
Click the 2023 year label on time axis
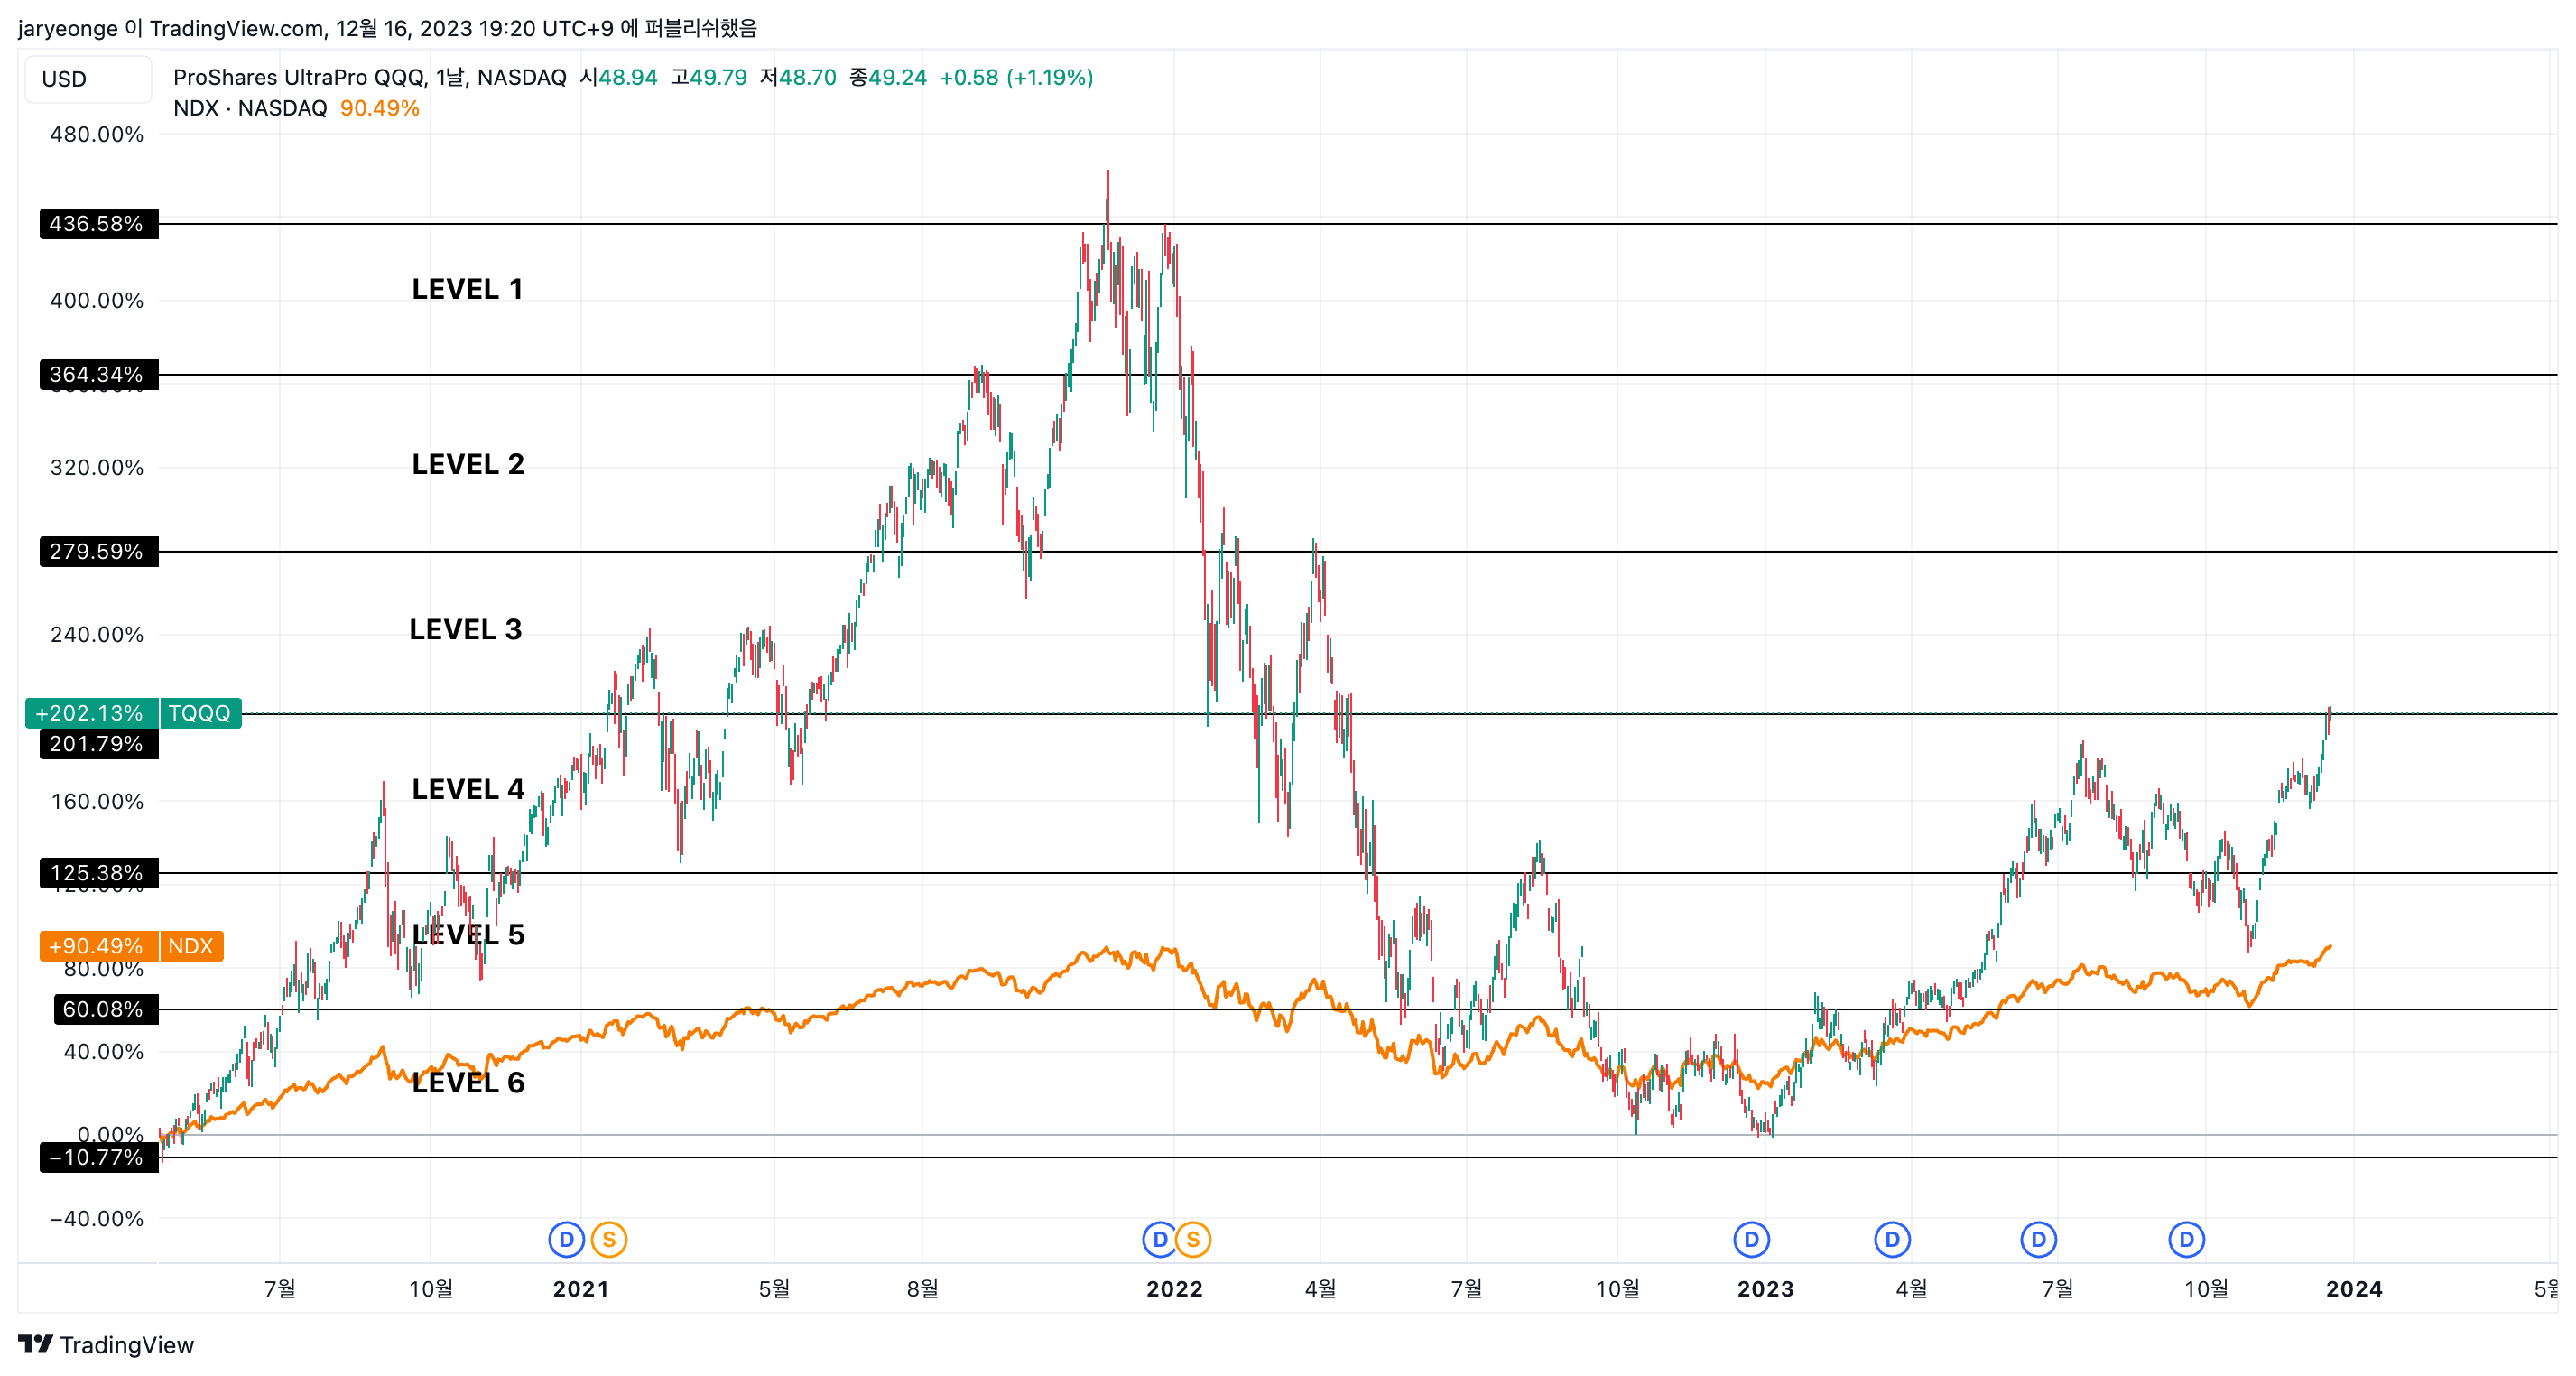tap(1766, 1290)
